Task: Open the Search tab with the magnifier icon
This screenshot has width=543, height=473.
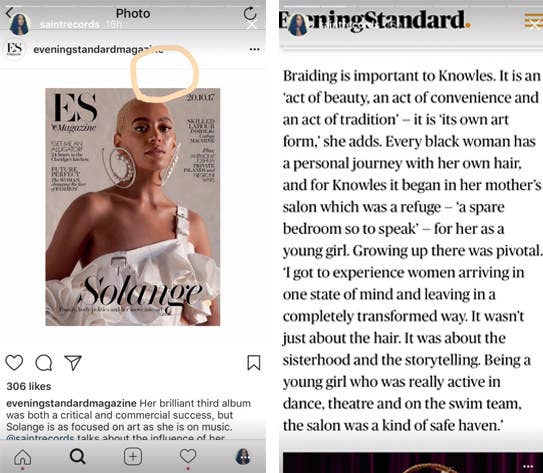Action: pyautogui.click(x=77, y=456)
